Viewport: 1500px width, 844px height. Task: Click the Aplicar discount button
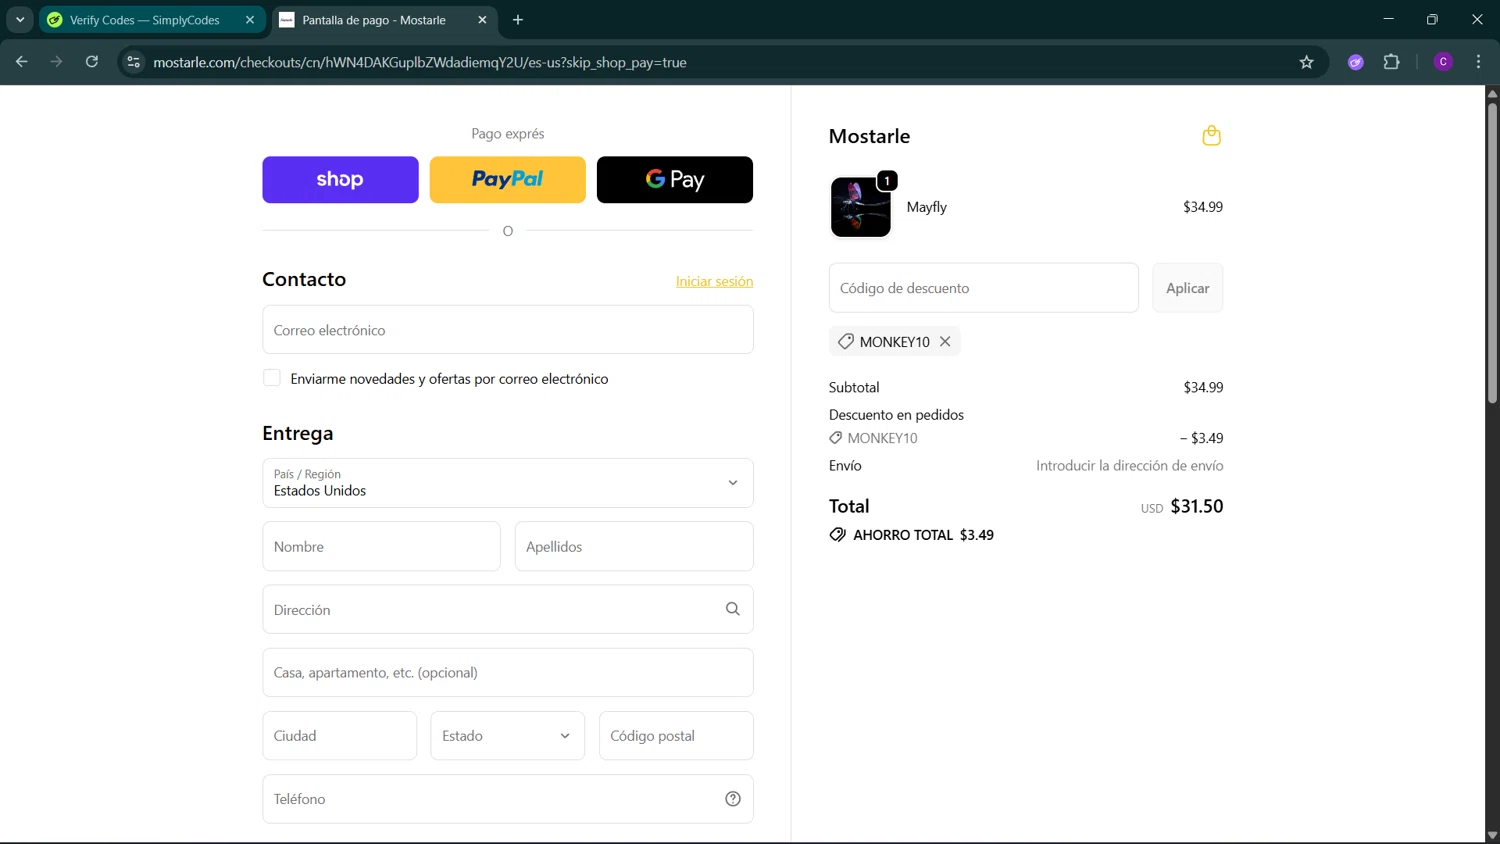point(1188,288)
